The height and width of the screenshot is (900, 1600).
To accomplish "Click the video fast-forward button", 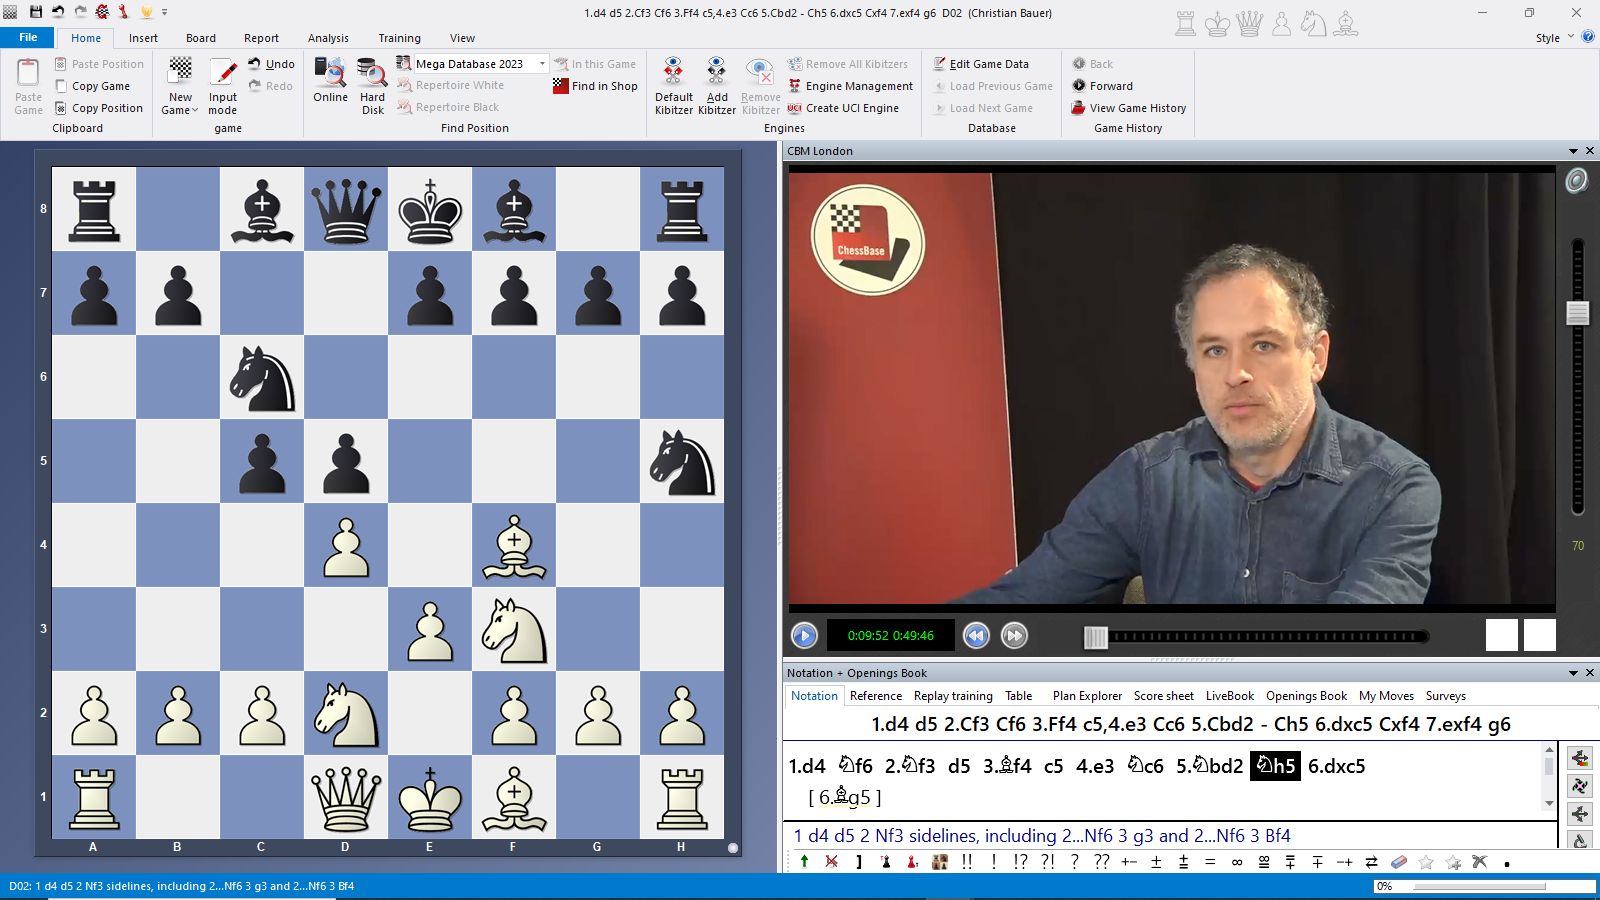I will (x=1014, y=636).
